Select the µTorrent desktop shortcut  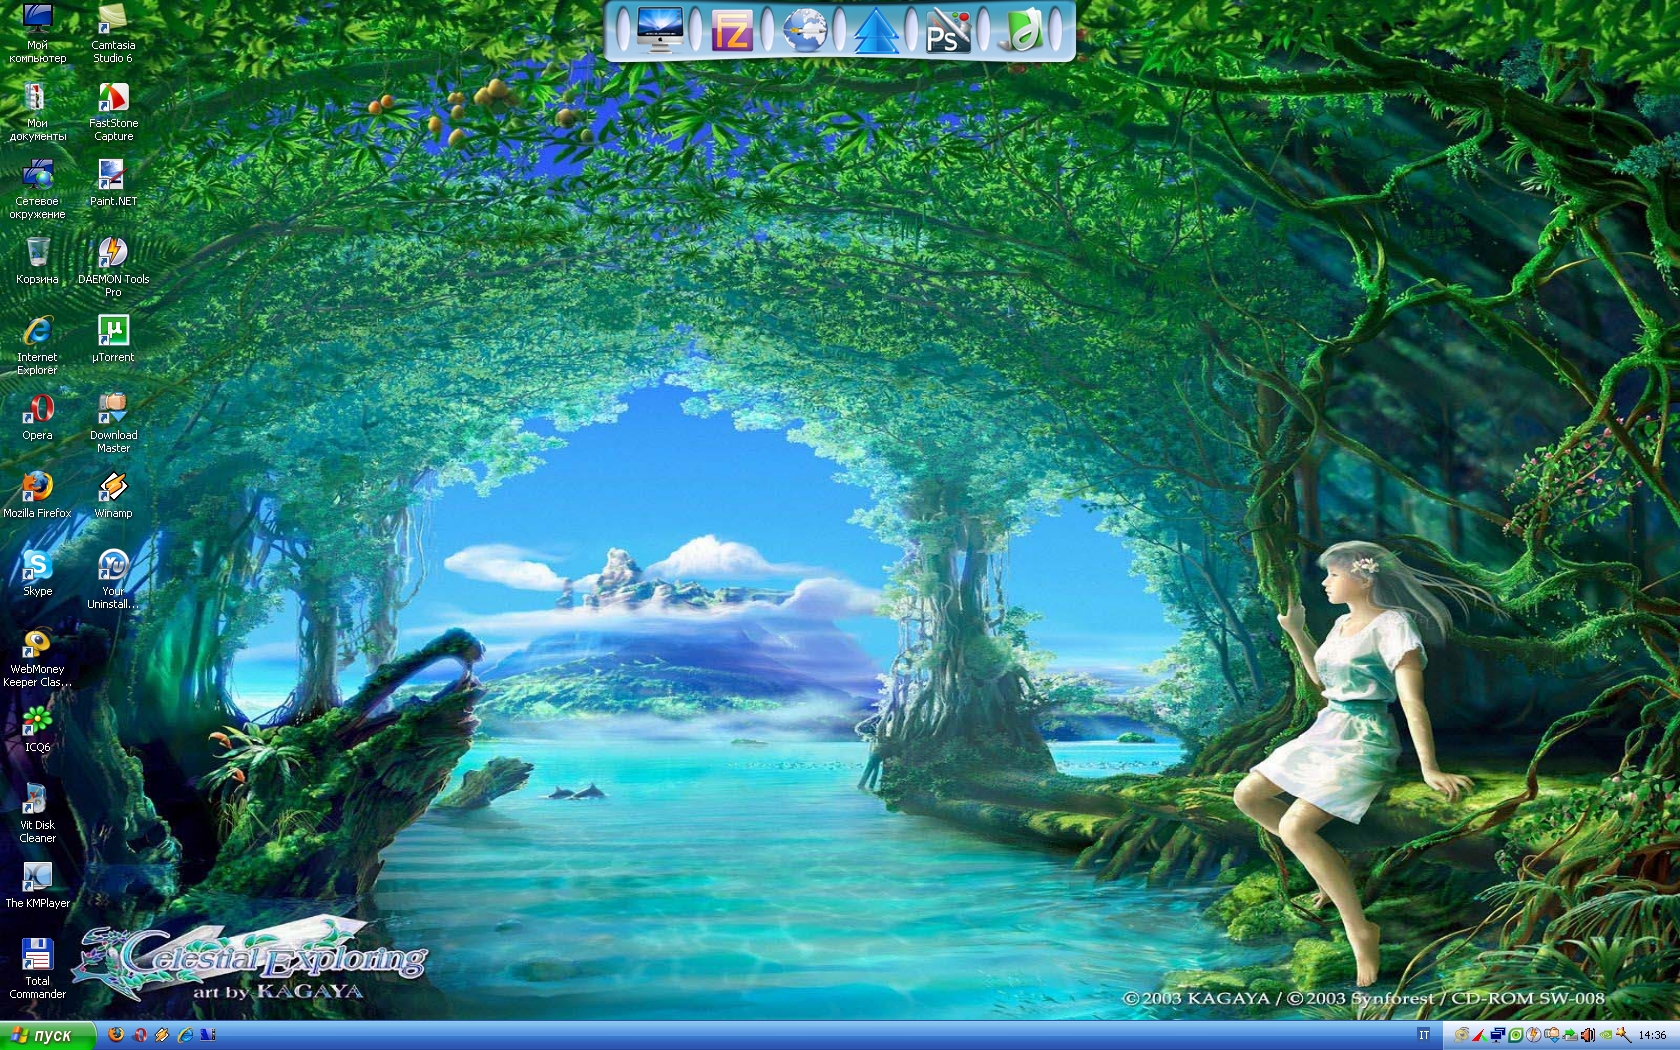coord(113,338)
